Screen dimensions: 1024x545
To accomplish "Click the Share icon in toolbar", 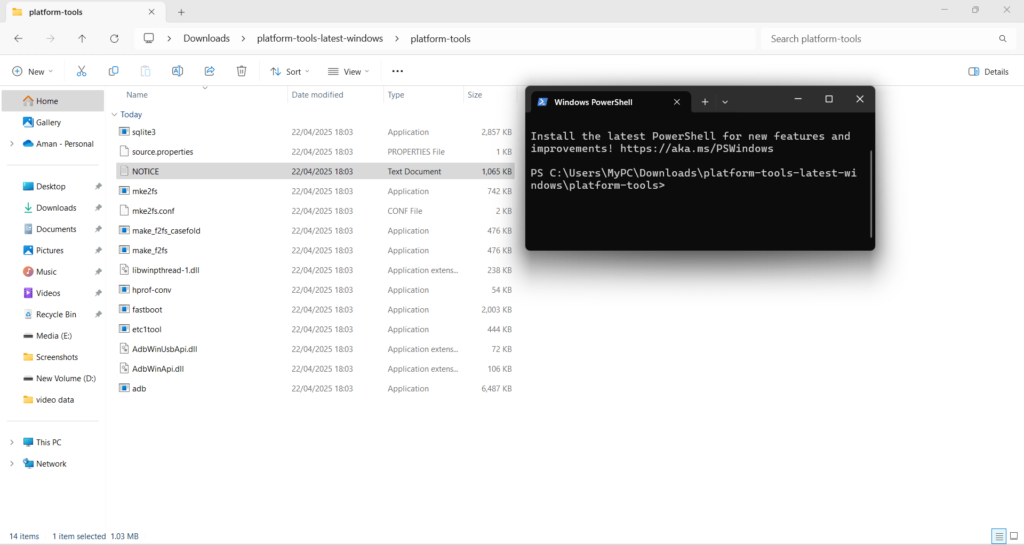I will [x=209, y=71].
